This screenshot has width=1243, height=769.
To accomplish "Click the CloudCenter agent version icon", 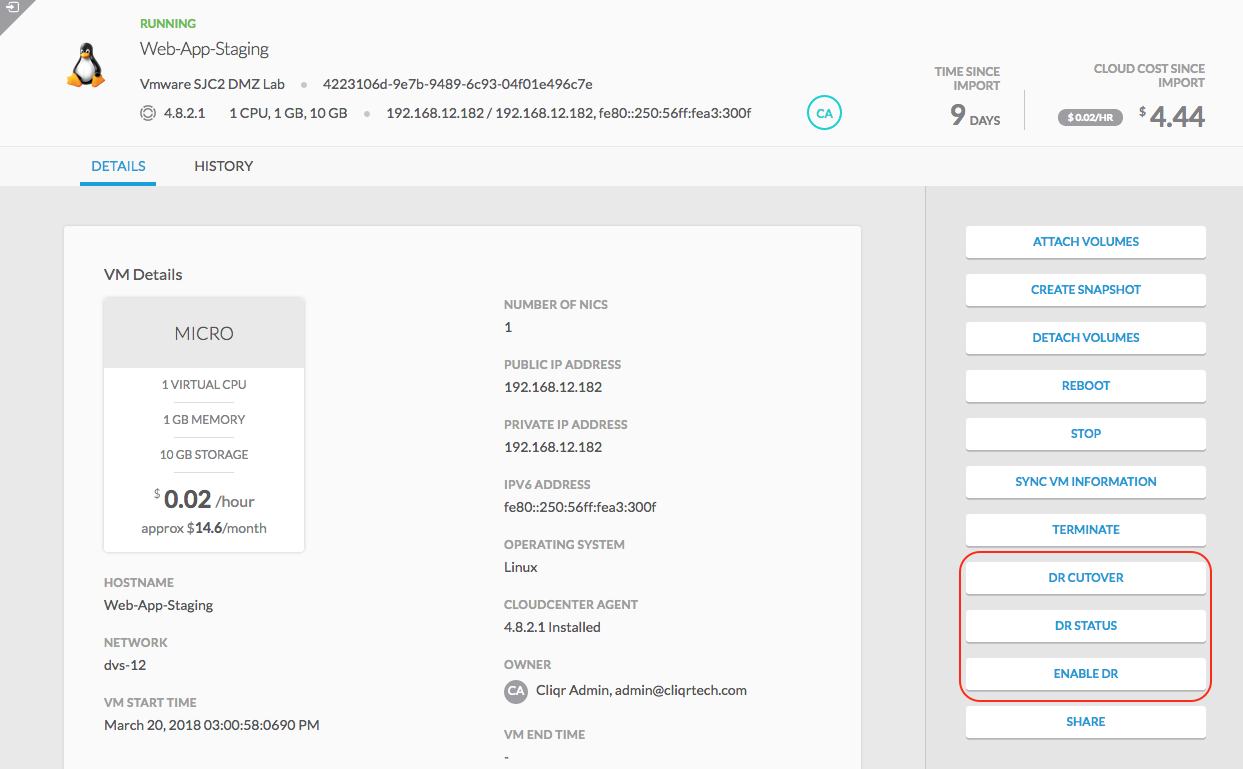I will [148, 114].
